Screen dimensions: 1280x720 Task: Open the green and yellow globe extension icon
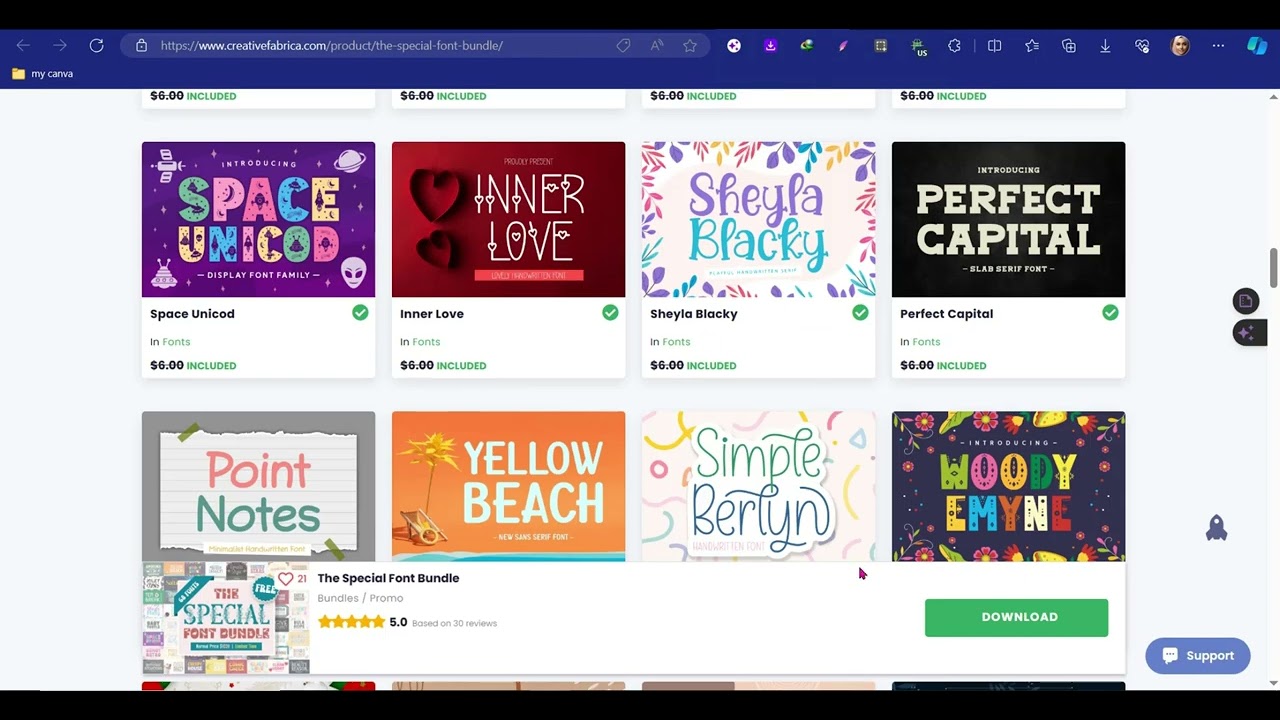(x=807, y=45)
